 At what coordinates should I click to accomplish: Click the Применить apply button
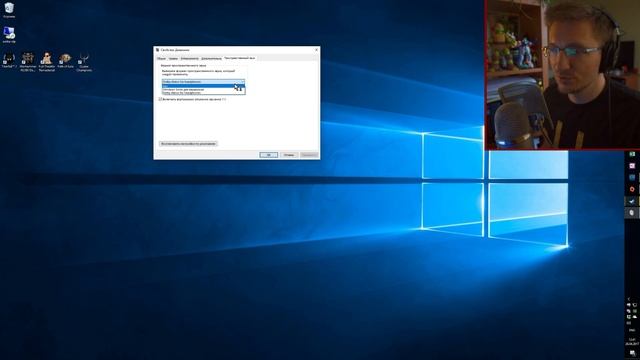(x=309, y=155)
